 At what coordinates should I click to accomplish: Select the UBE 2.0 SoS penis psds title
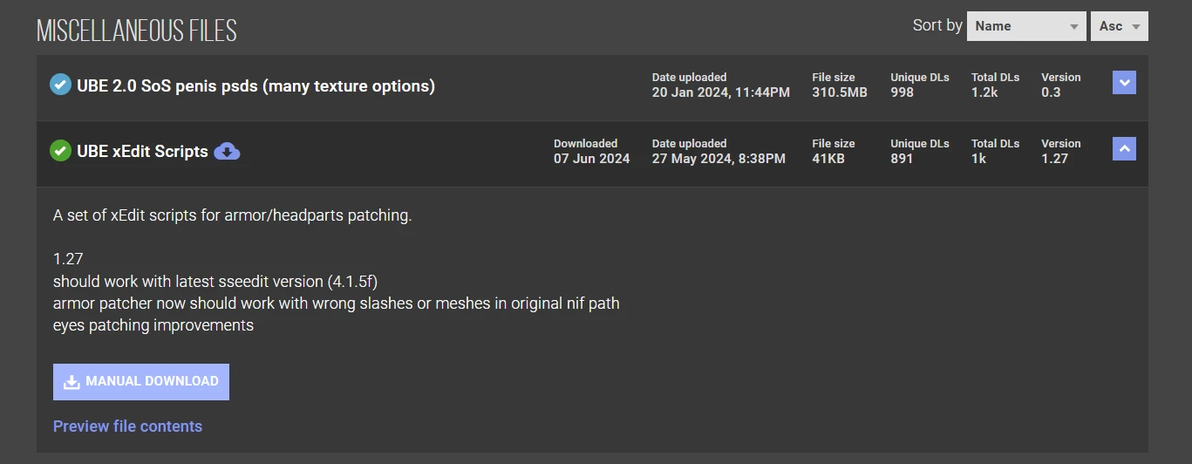tap(255, 86)
